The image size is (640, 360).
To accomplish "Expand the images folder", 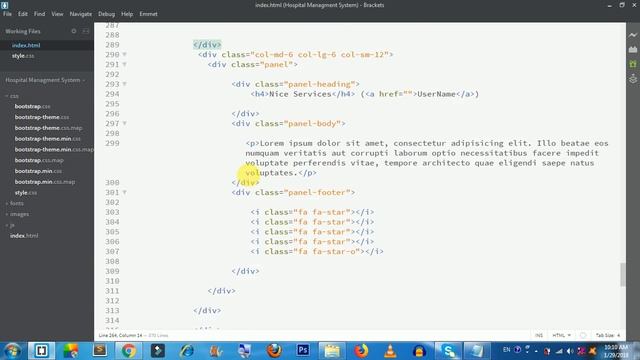I will (17, 214).
